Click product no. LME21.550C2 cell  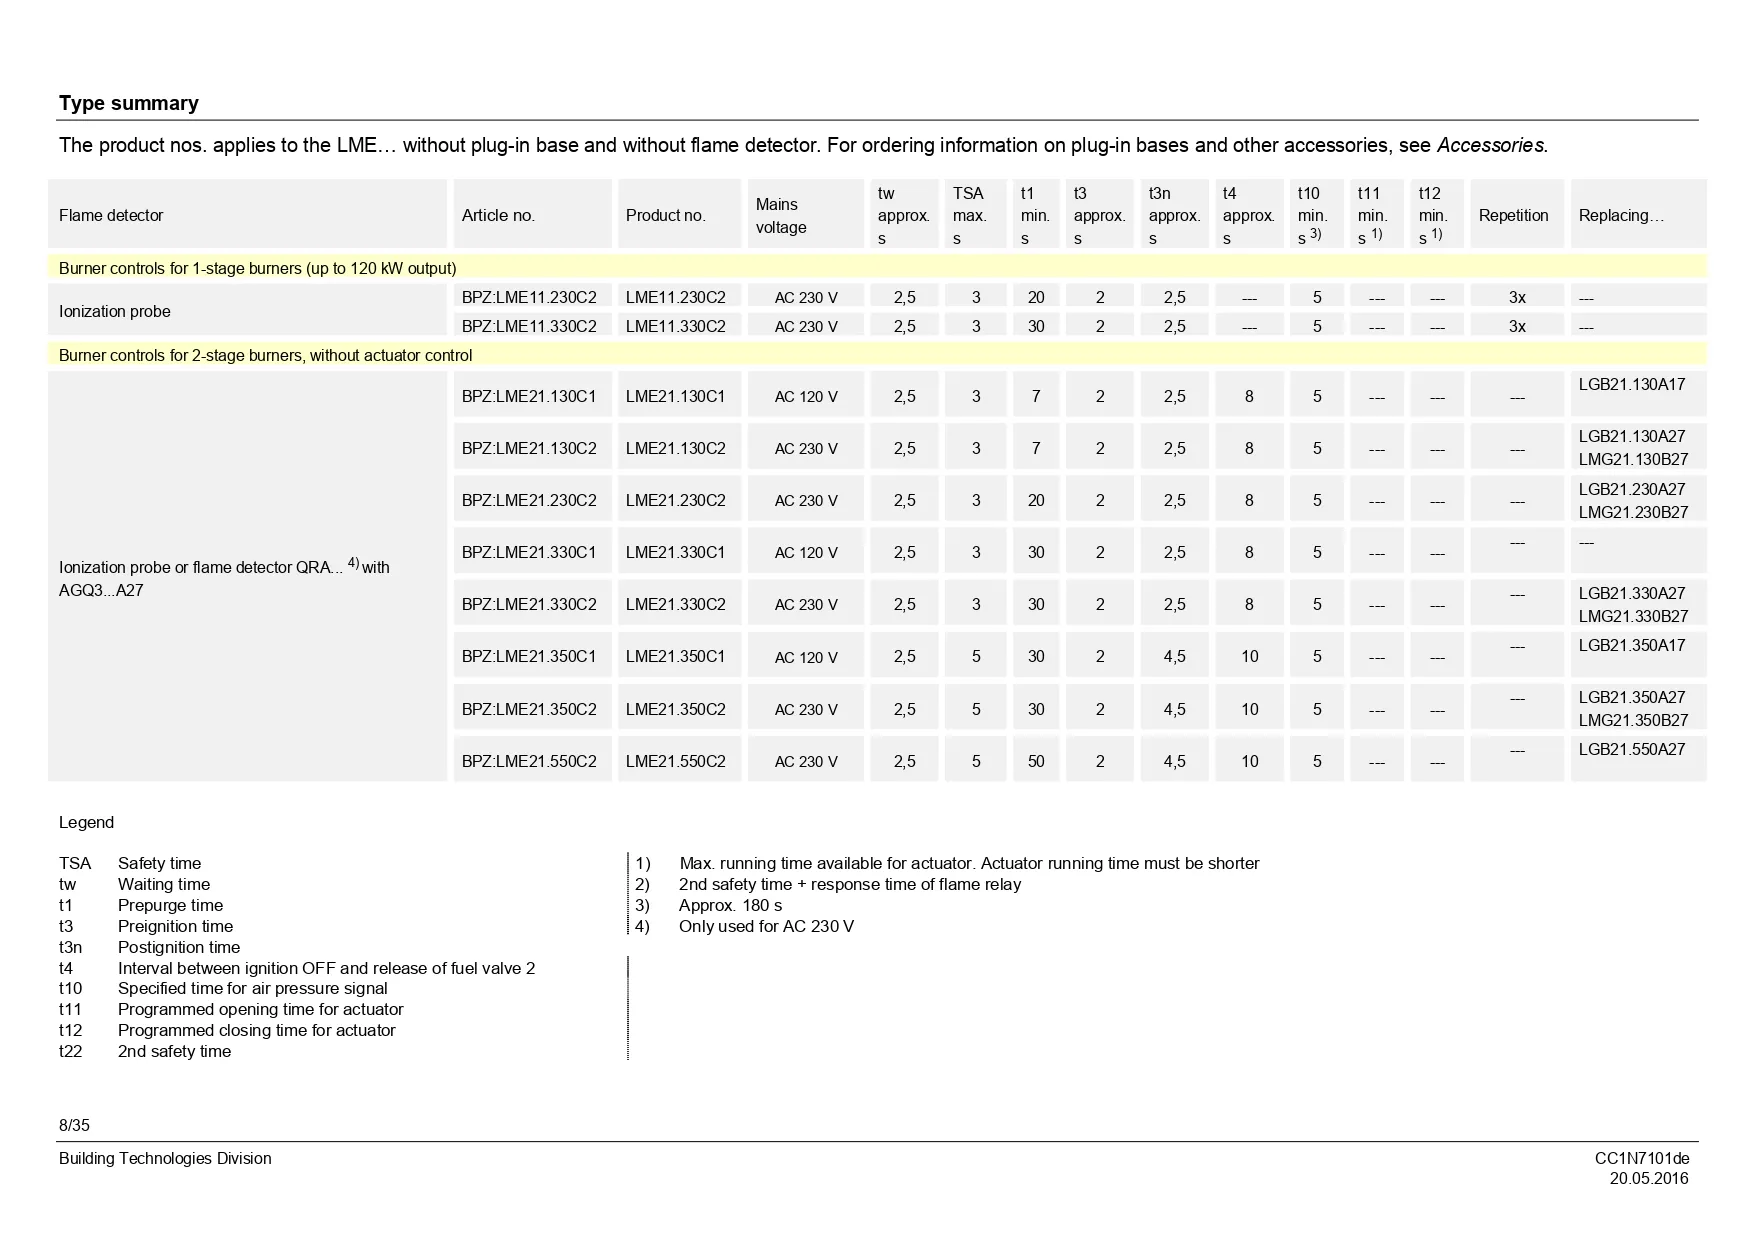pos(675,761)
